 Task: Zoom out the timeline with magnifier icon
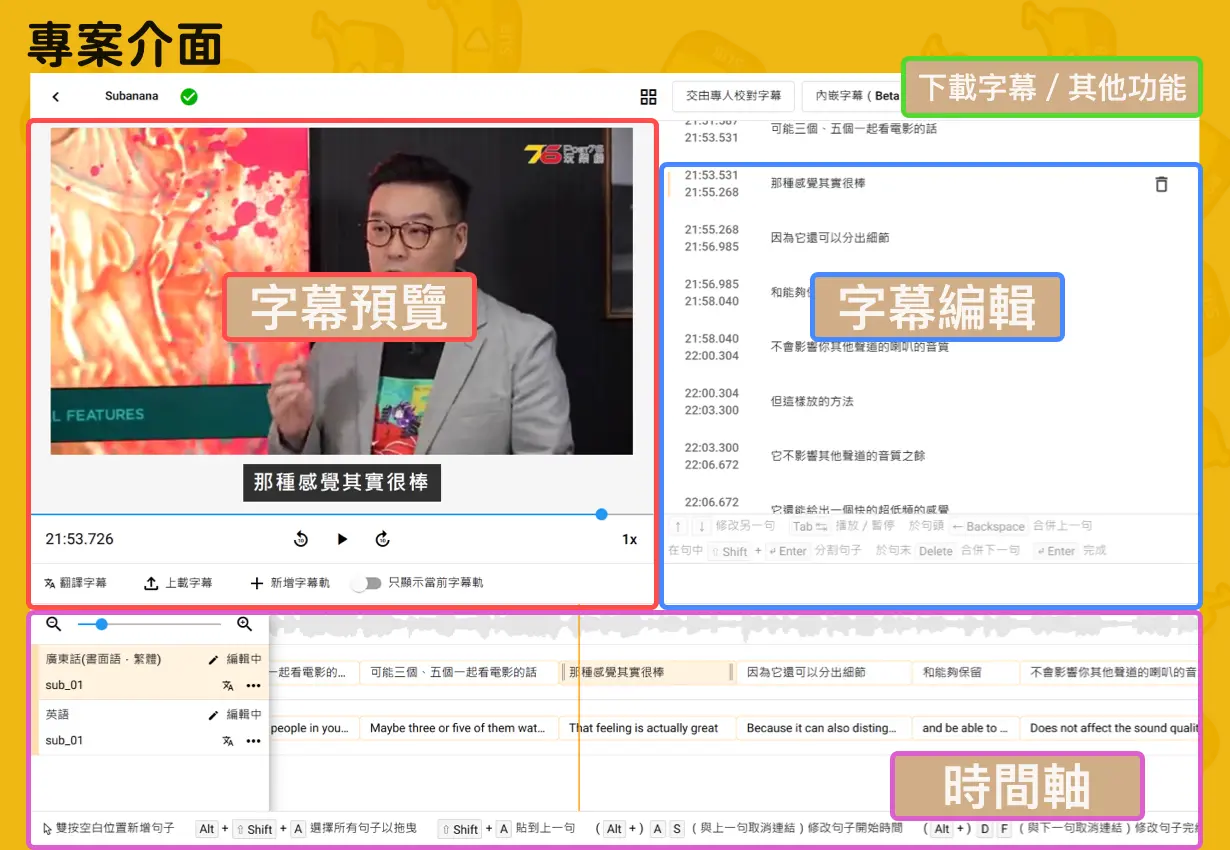[54, 624]
